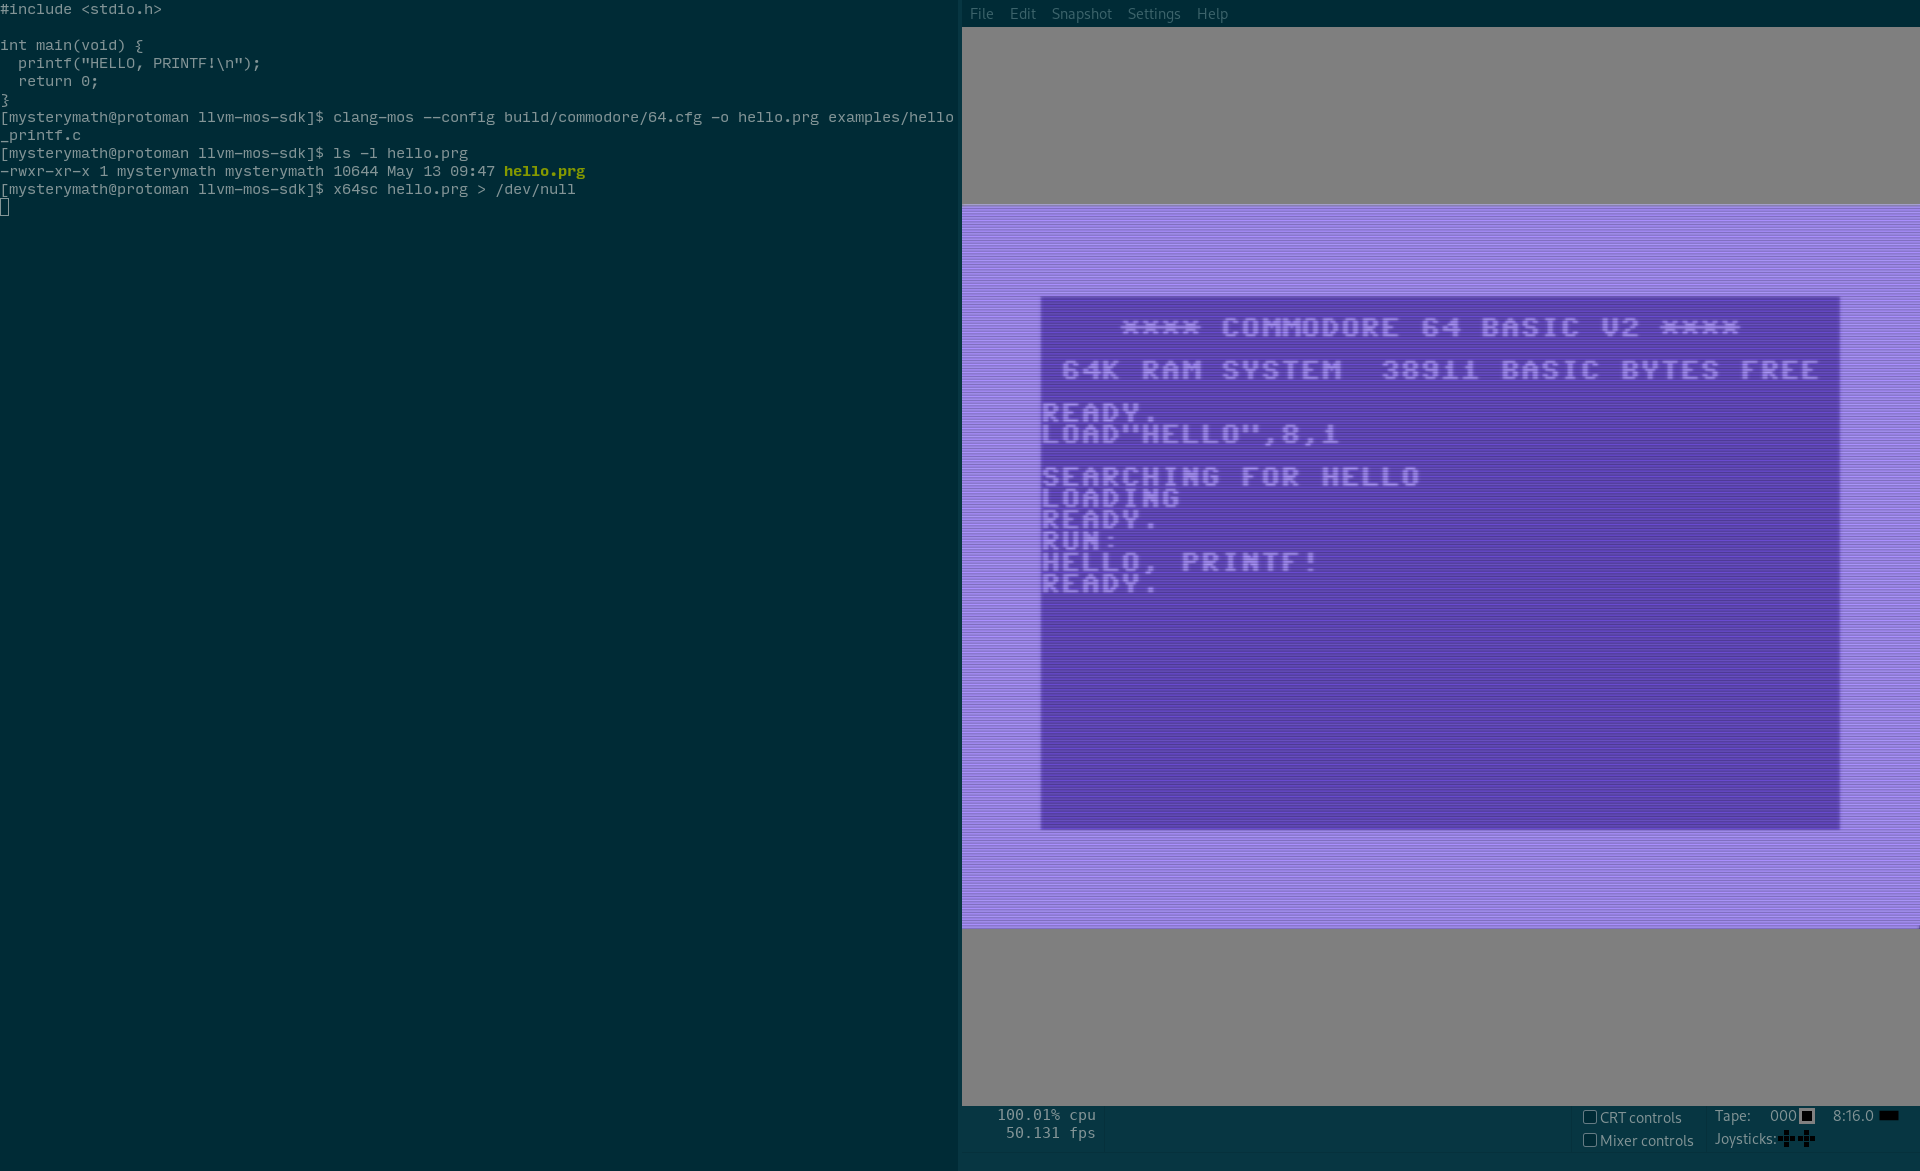
Task: Open the Snapshot menu
Action: (1081, 14)
